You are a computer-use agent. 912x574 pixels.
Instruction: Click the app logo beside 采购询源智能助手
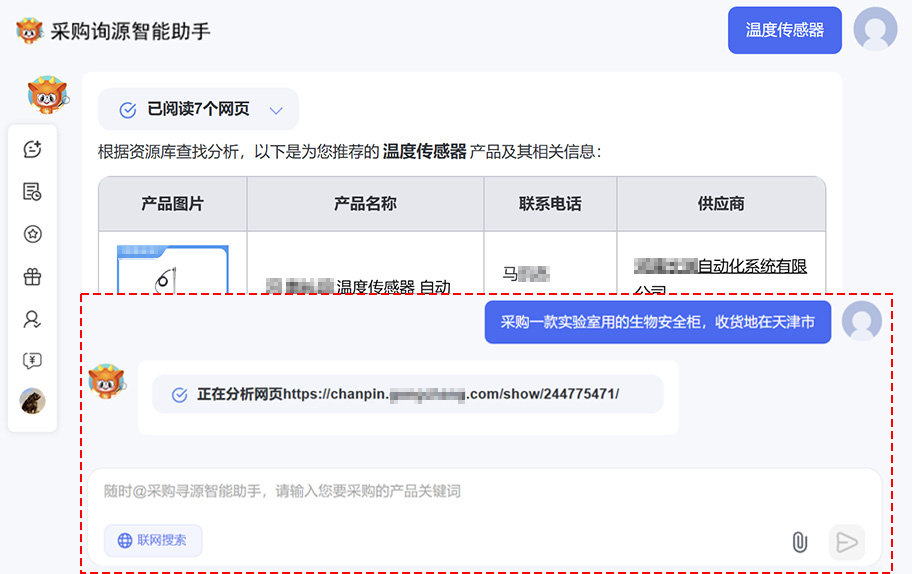click(30, 30)
